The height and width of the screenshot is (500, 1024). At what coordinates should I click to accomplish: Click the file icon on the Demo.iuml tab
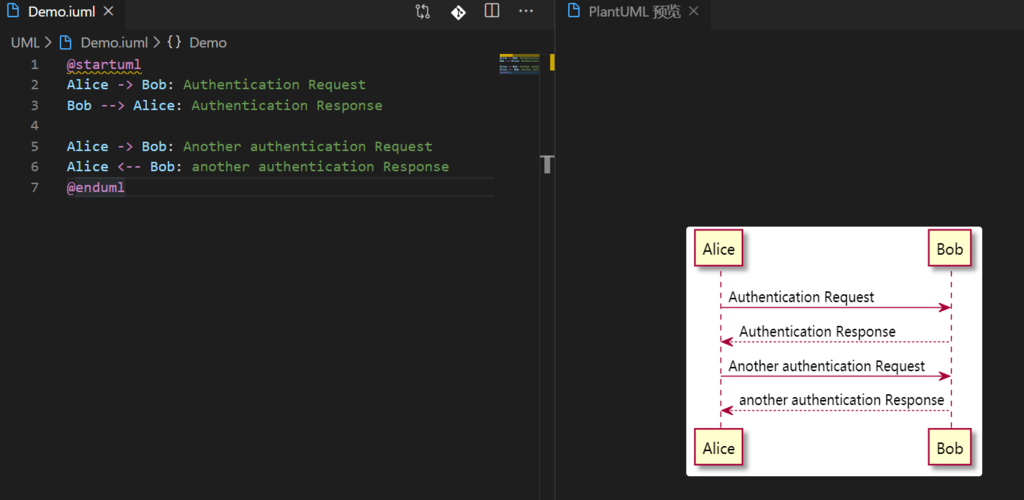pyautogui.click(x=13, y=11)
